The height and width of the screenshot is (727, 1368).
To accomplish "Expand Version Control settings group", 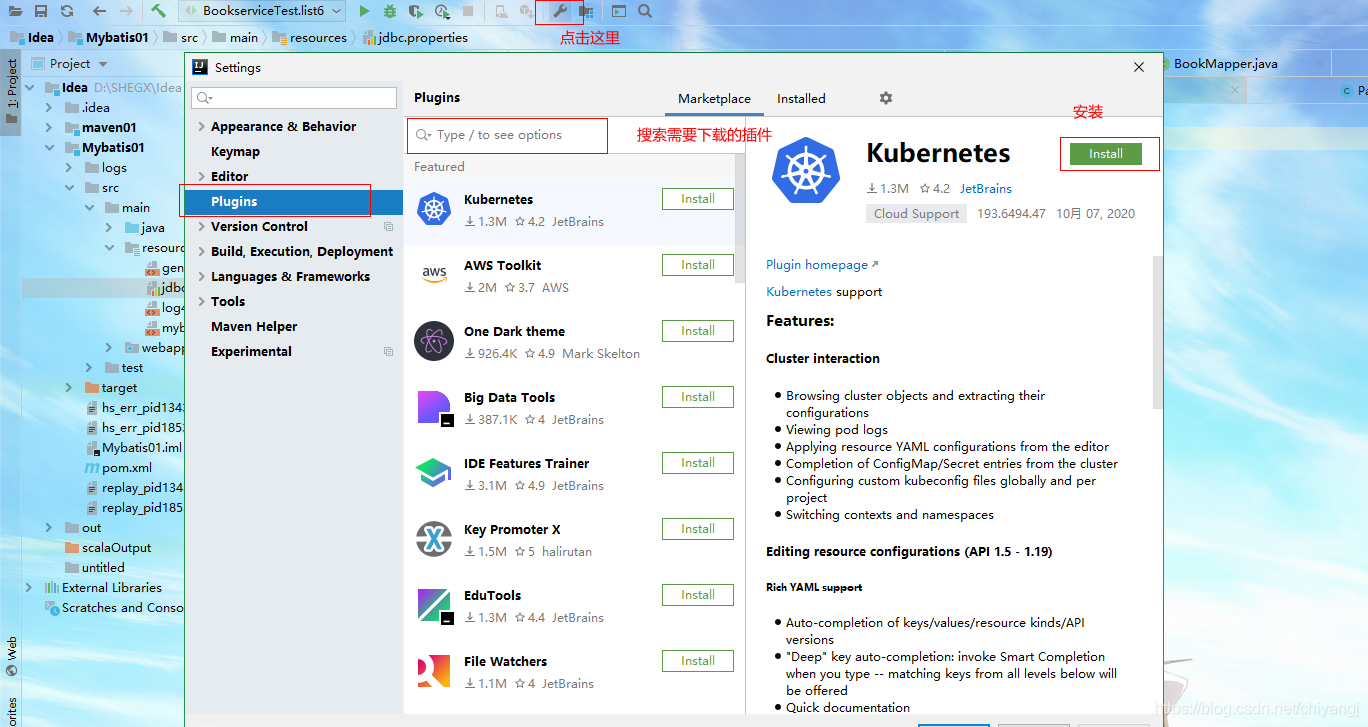I will pyautogui.click(x=202, y=226).
